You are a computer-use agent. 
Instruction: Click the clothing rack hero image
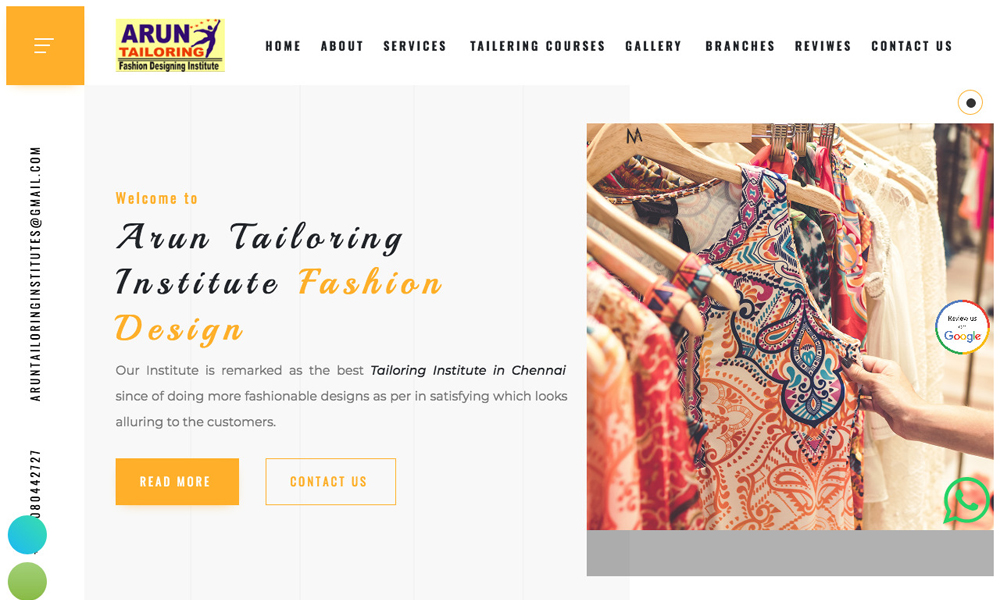point(790,326)
